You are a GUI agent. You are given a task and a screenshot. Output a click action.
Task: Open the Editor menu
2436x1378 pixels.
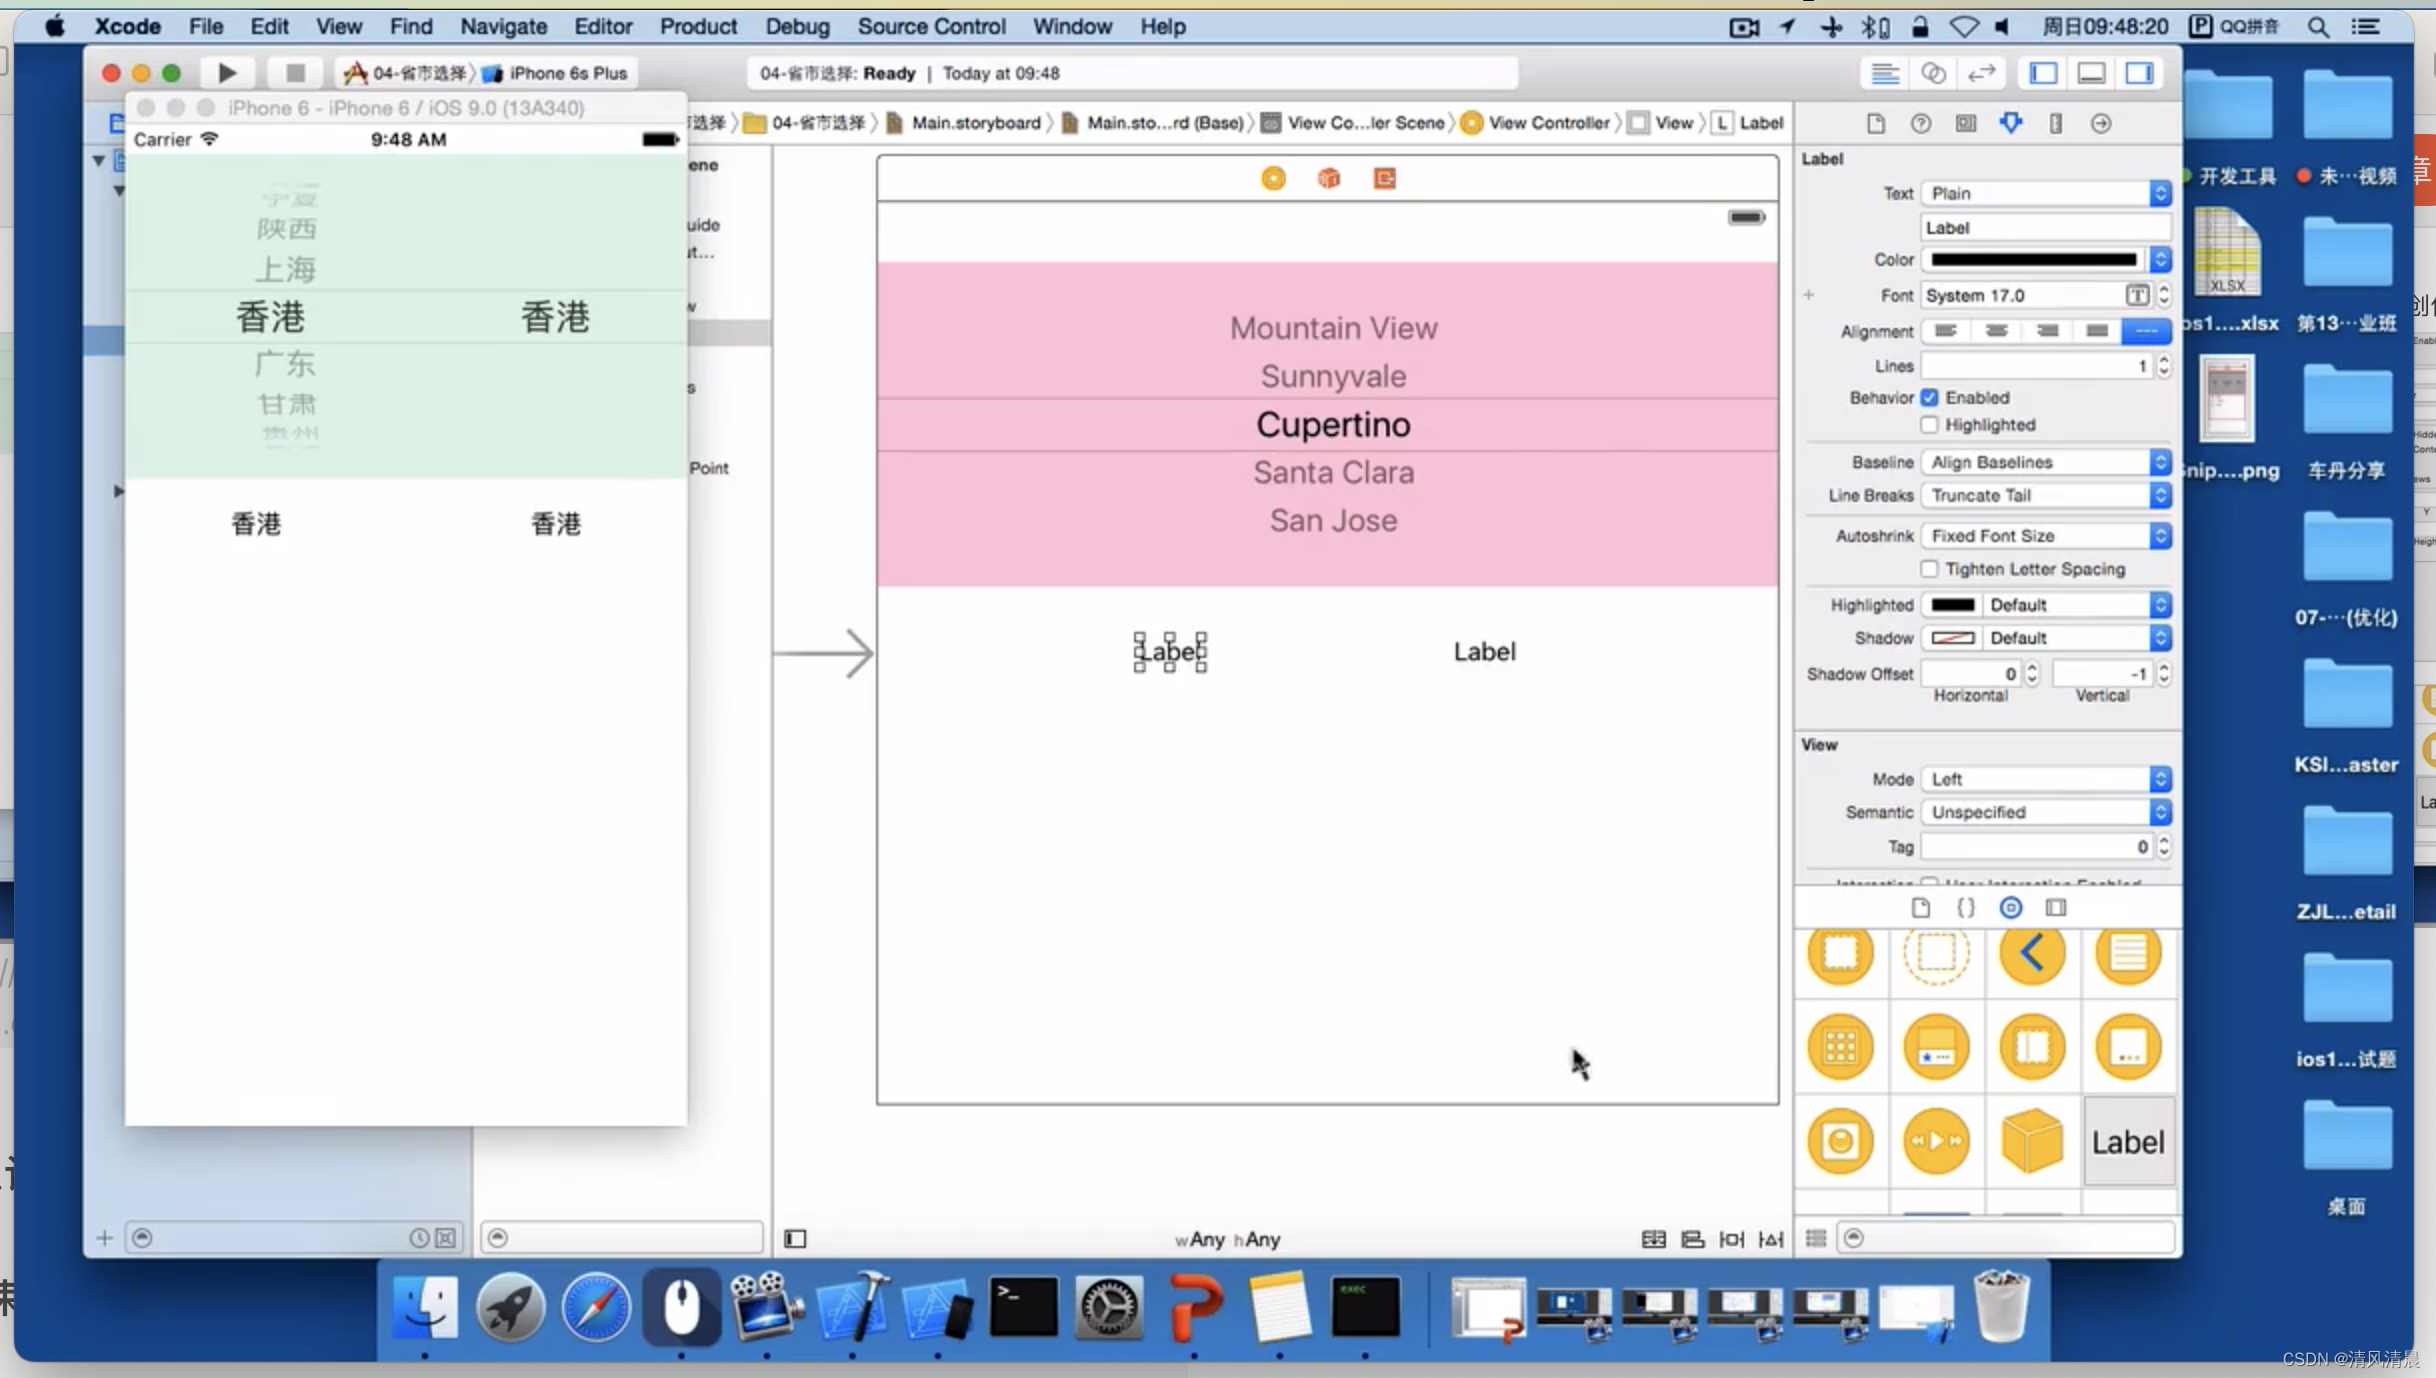602,27
